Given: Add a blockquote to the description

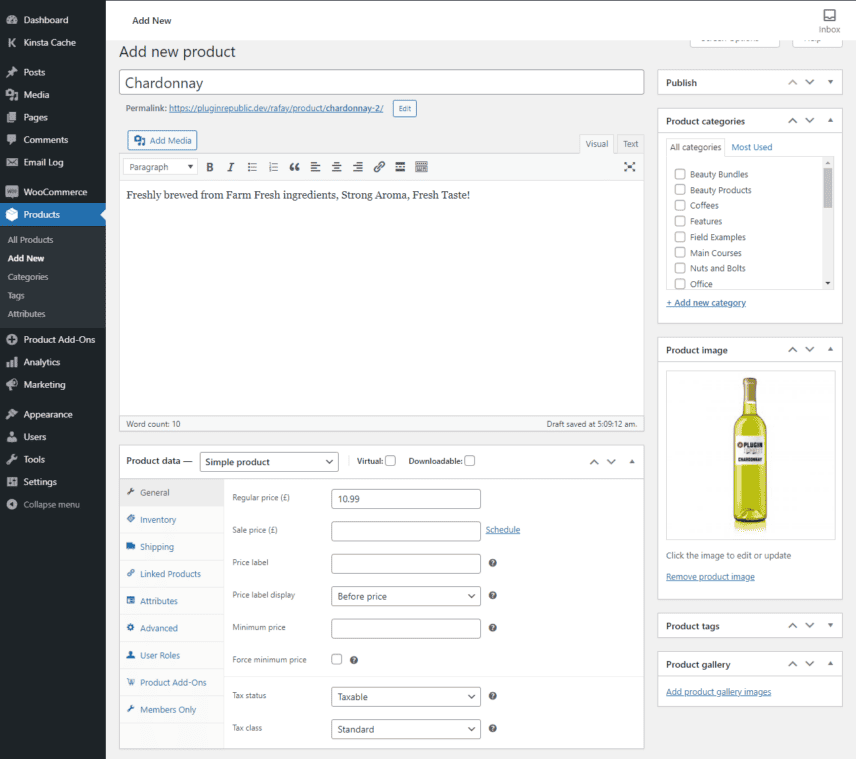Looking at the screenshot, I should coord(295,167).
